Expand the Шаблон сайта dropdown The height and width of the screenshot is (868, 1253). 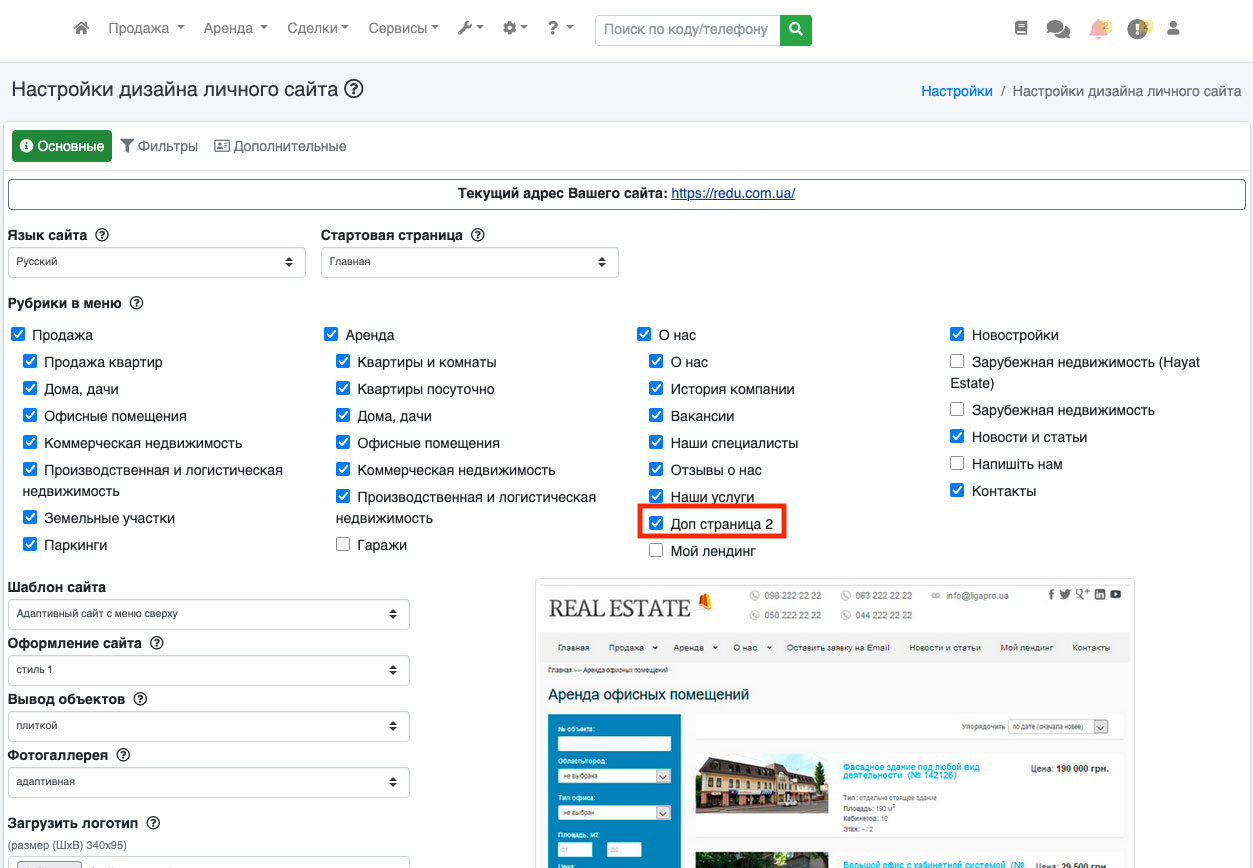(x=208, y=614)
